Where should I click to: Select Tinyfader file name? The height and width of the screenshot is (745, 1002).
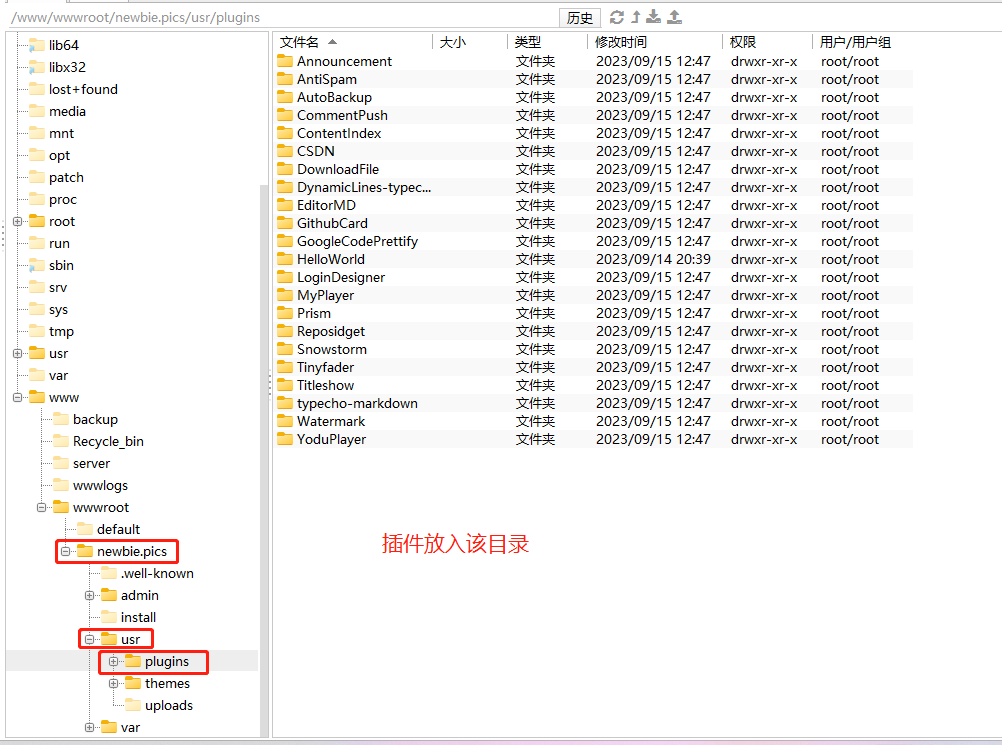click(325, 367)
